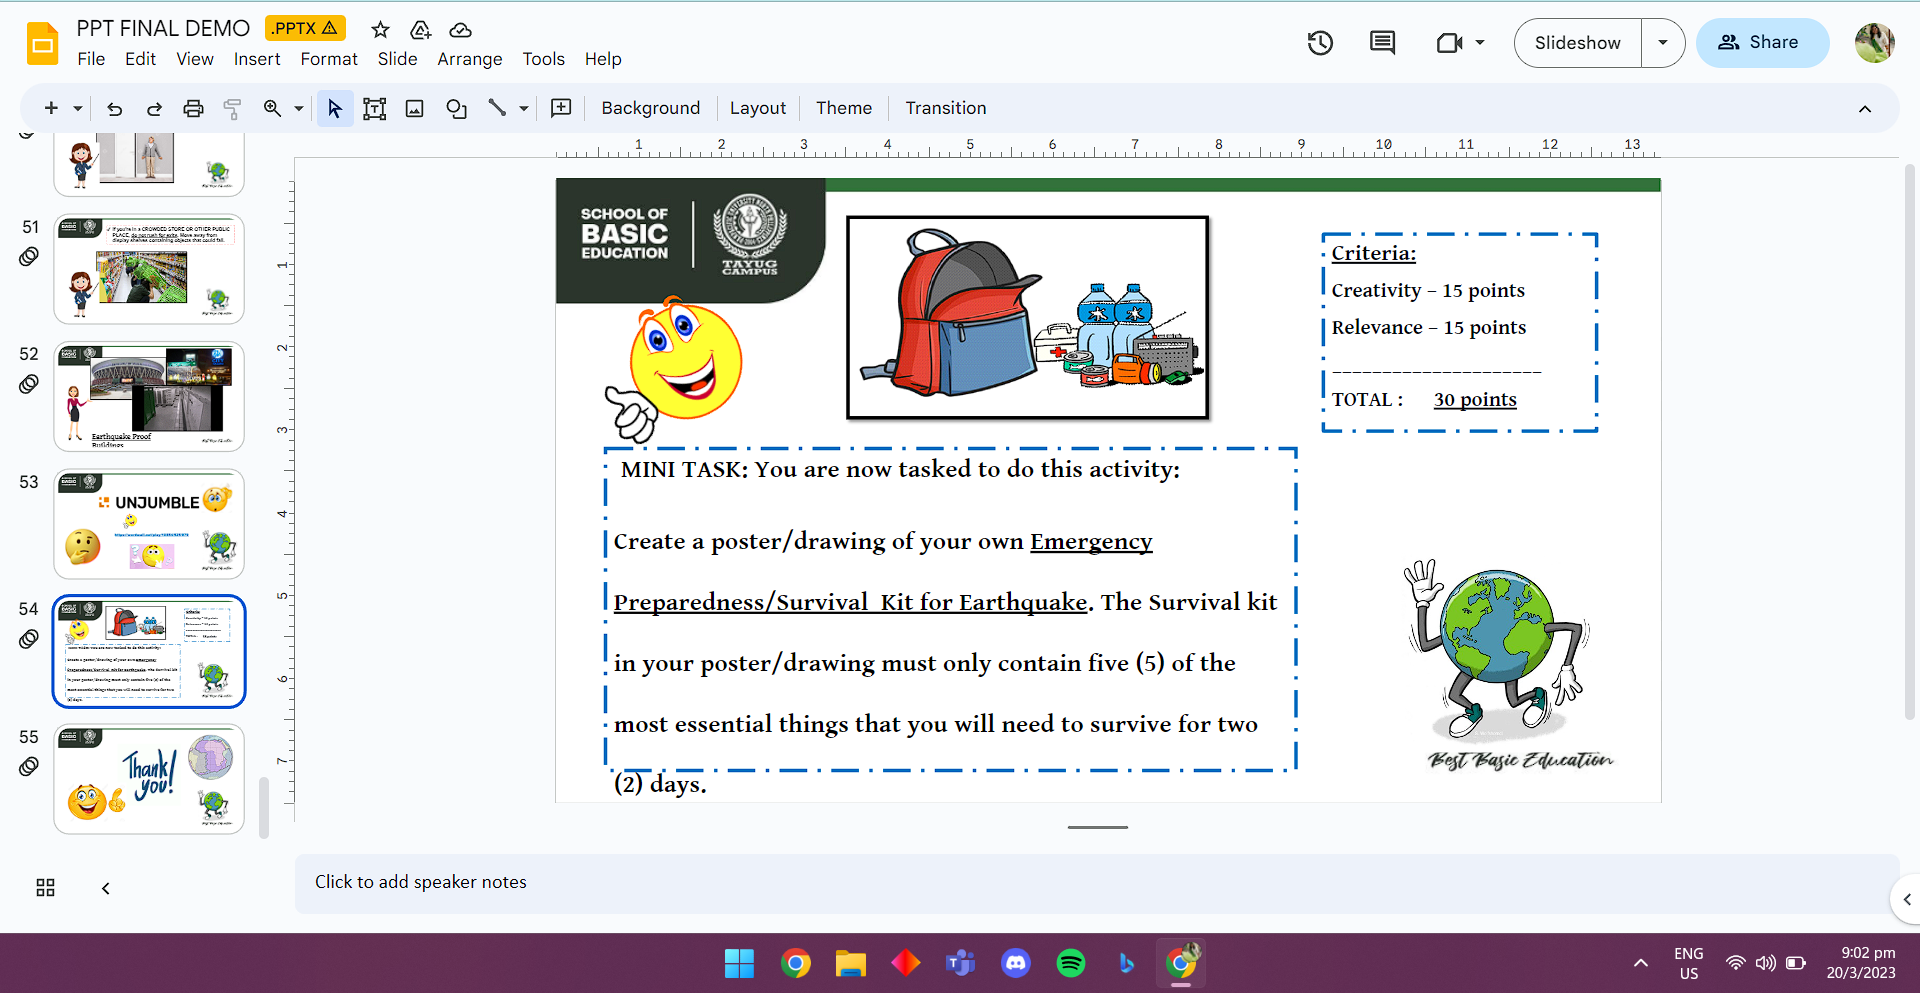Screen dimensions: 1920x993
Task: Open the Arrange menu
Action: tap(470, 59)
